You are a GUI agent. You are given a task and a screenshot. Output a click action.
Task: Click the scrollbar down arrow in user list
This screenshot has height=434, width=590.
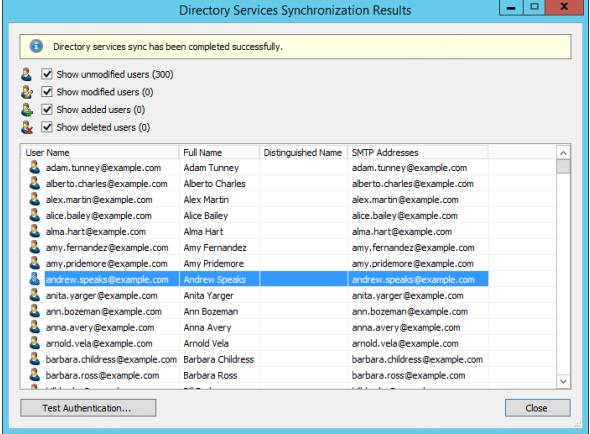pos(563,381)
